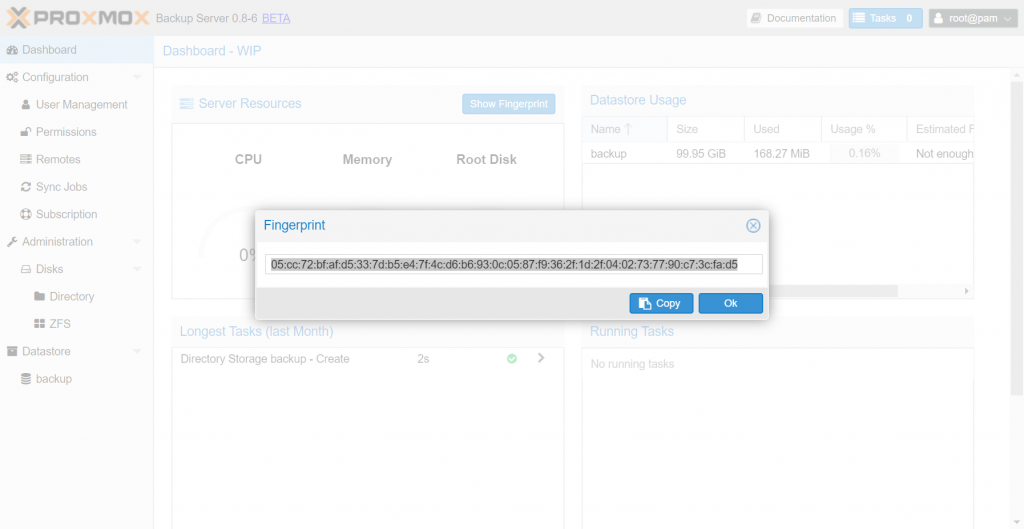Open the root@pam user dropdown
The height and width of the screenshot is (529, 1024).
[973, 18]
